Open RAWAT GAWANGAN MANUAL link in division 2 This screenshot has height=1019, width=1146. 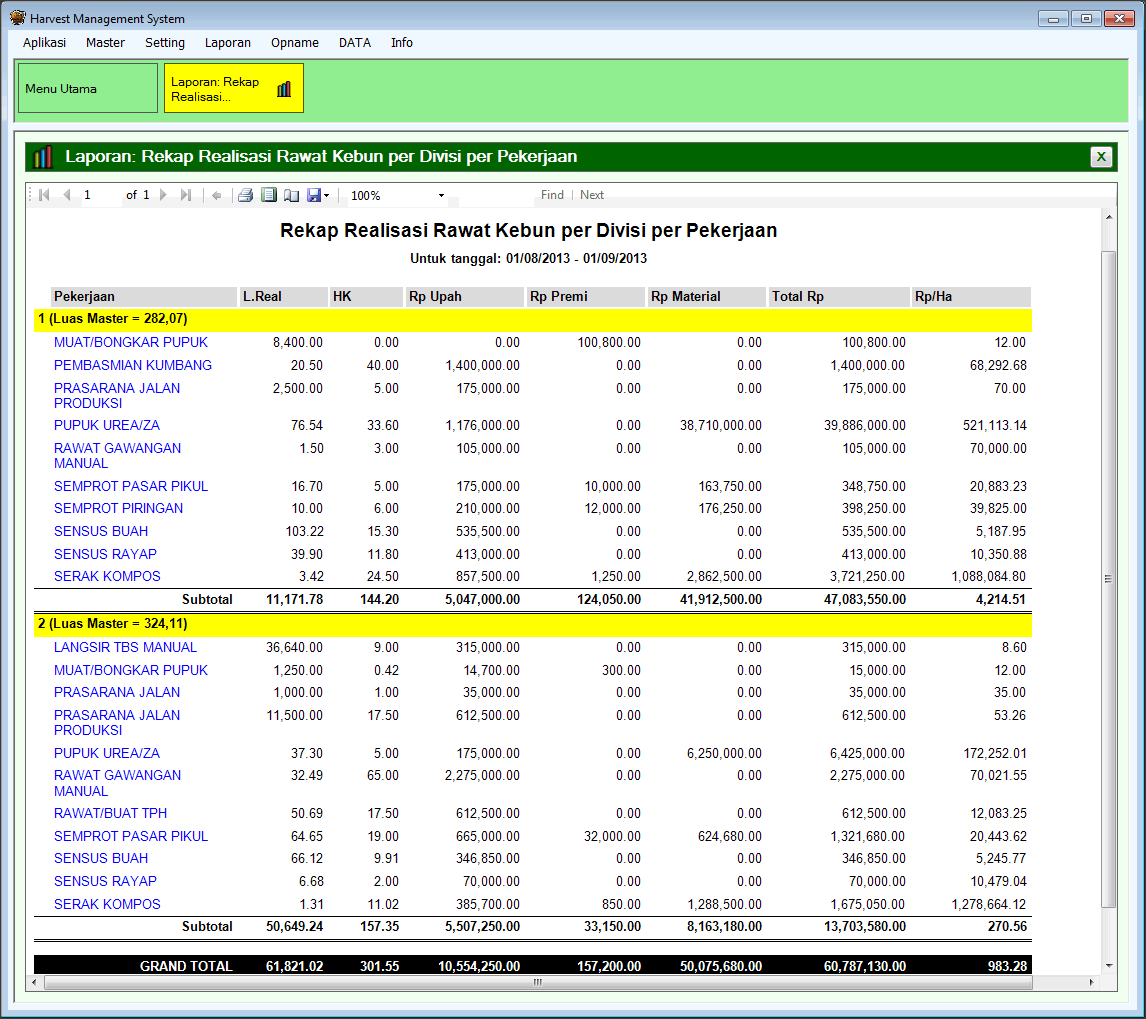(118, 783)
